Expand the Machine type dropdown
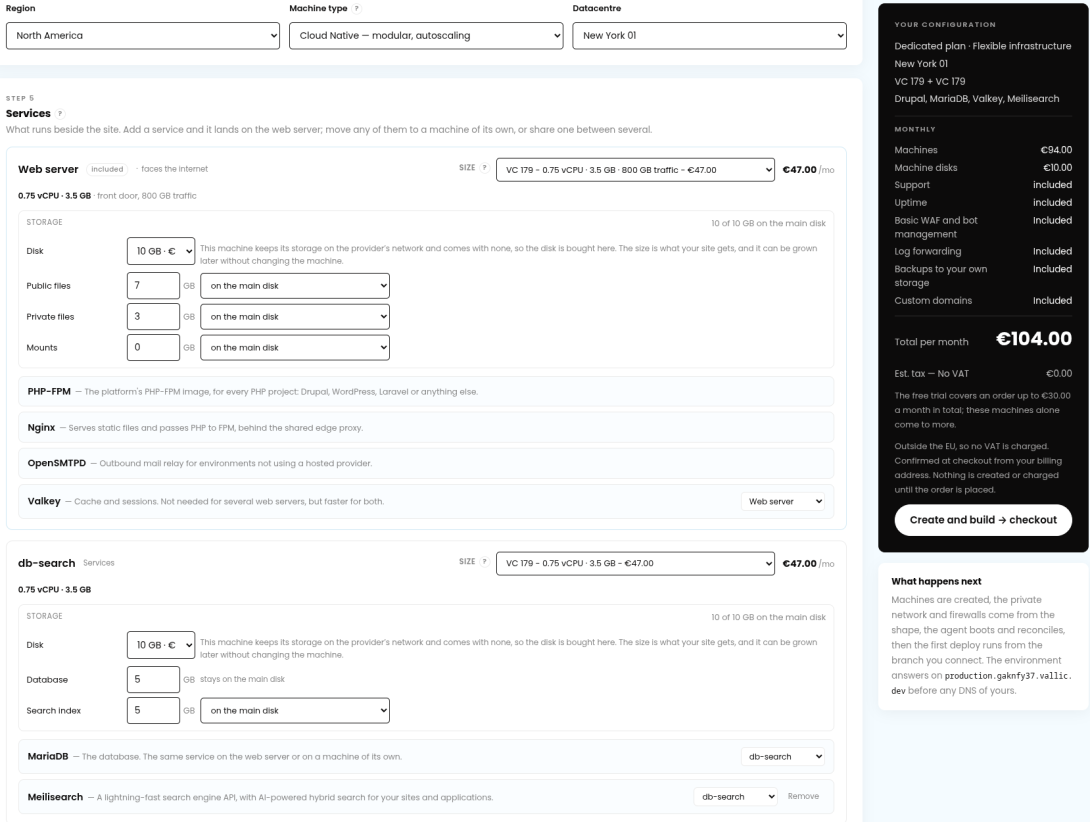 click(x=426, y=35)
